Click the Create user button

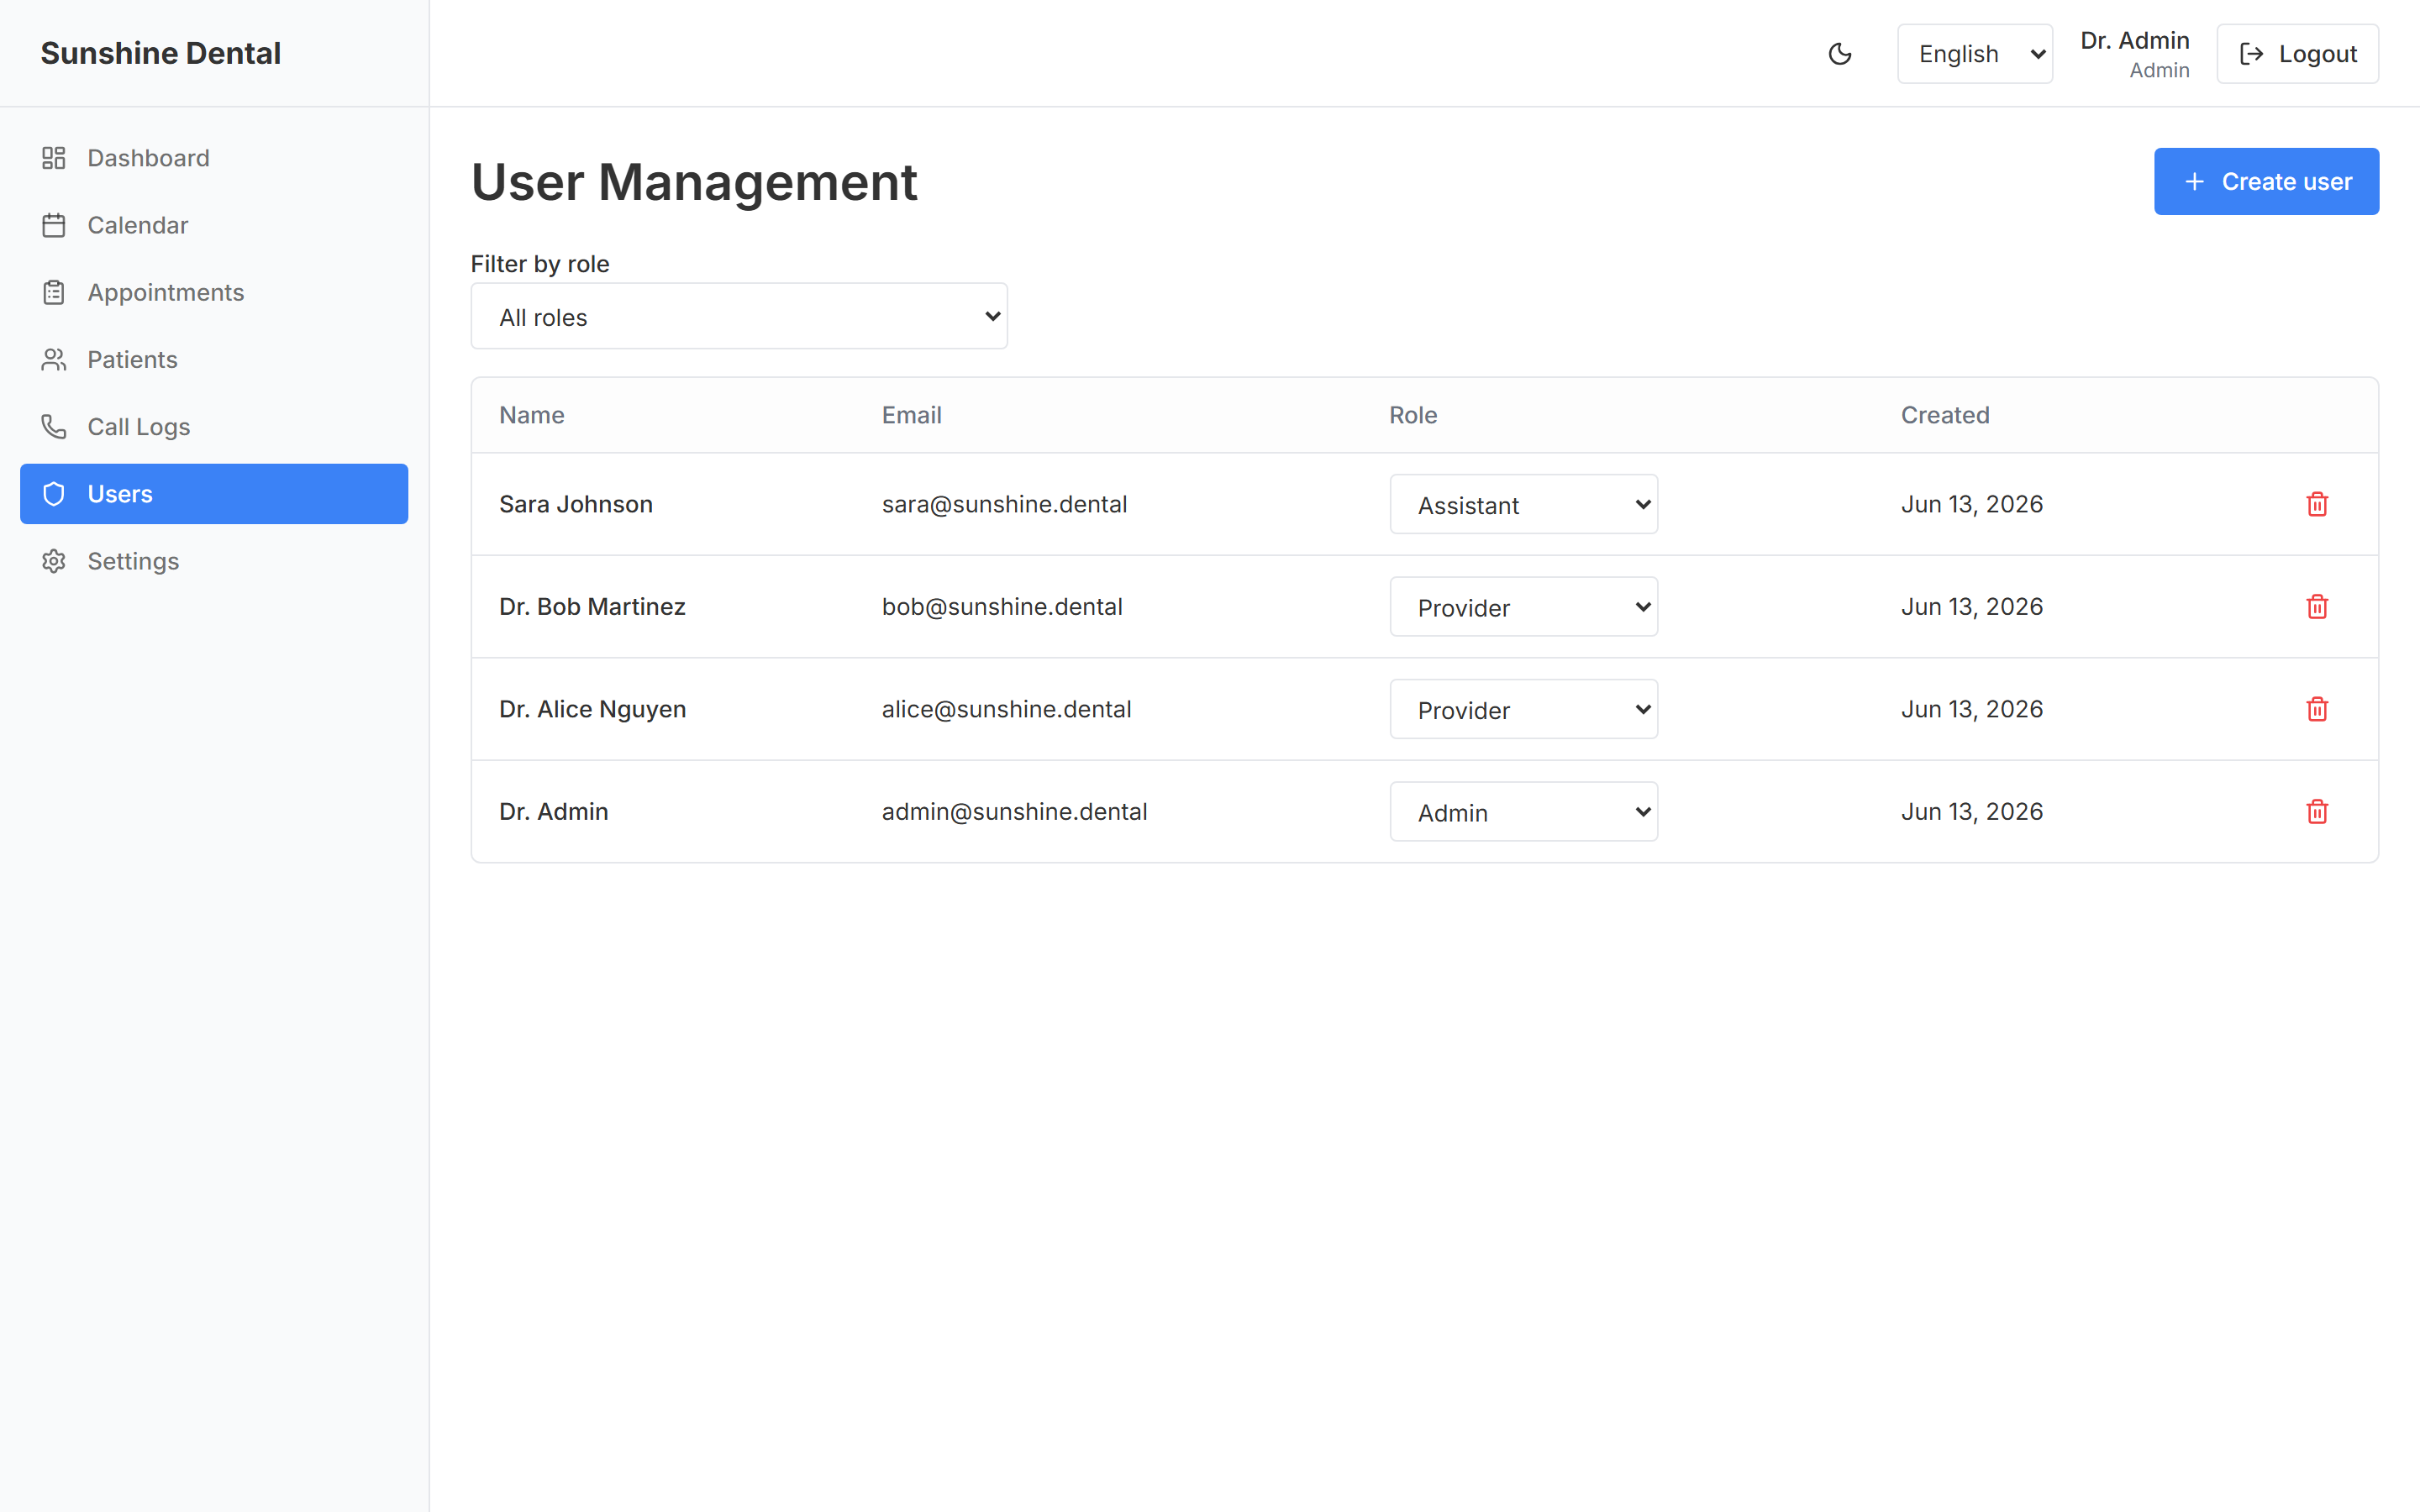(2266, 182)
